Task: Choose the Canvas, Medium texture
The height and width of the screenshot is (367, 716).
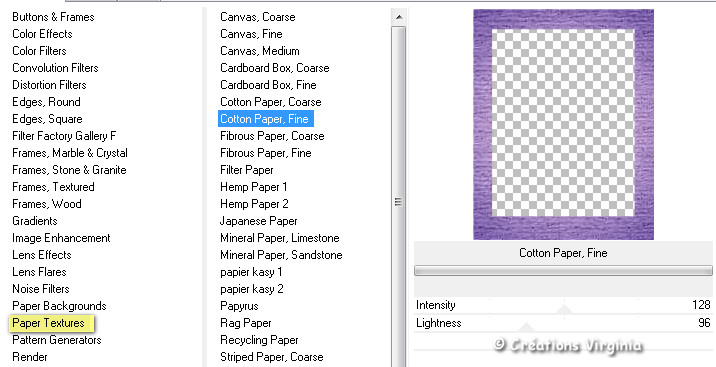Action: [260, 51]
